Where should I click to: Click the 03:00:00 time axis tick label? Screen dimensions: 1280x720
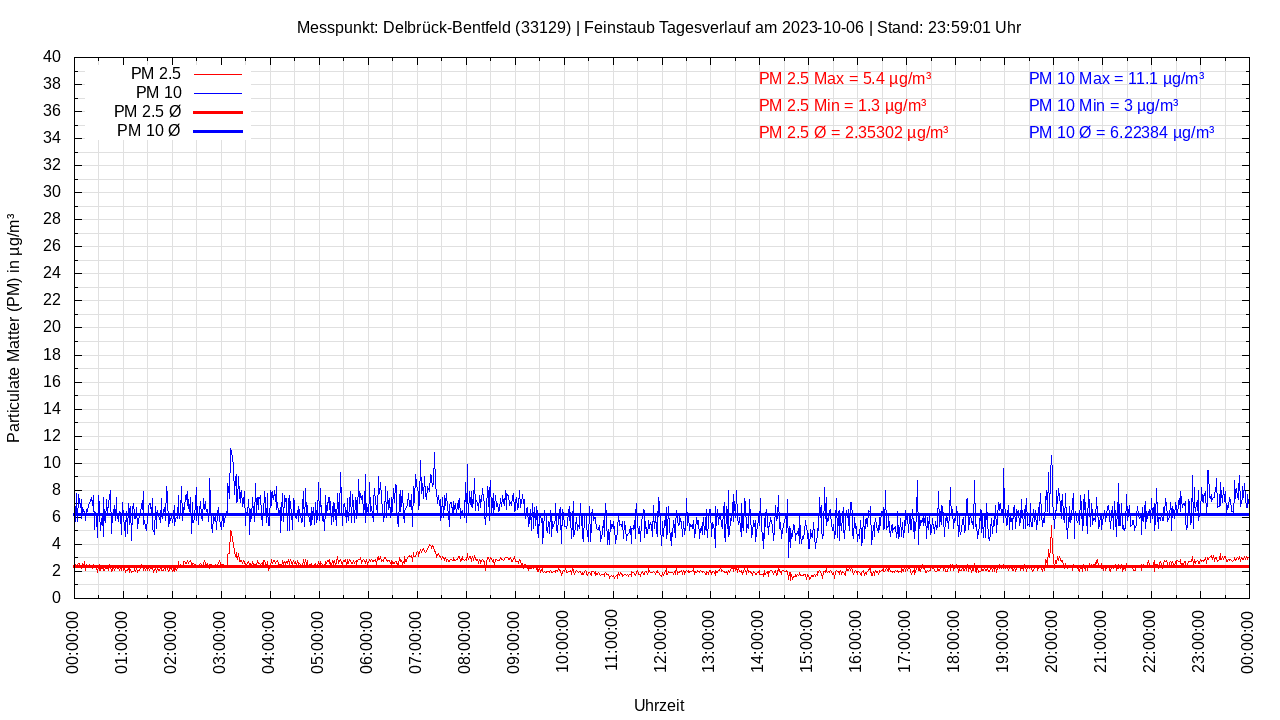click(220, 640)
